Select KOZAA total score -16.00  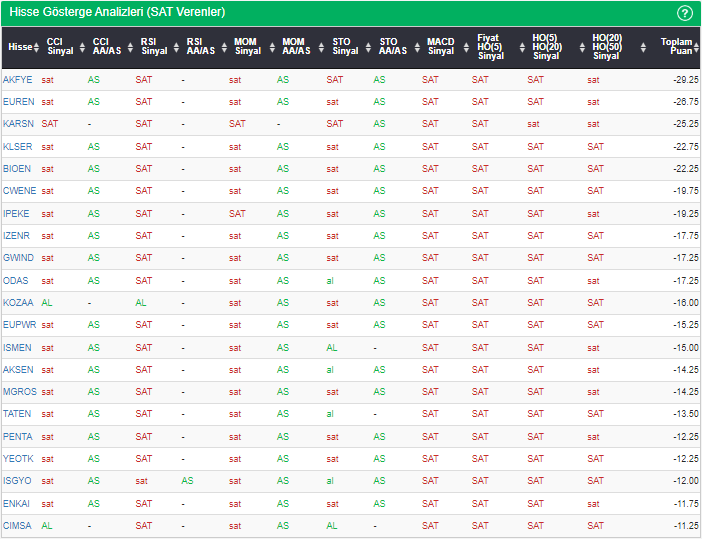tap(685, 303)
